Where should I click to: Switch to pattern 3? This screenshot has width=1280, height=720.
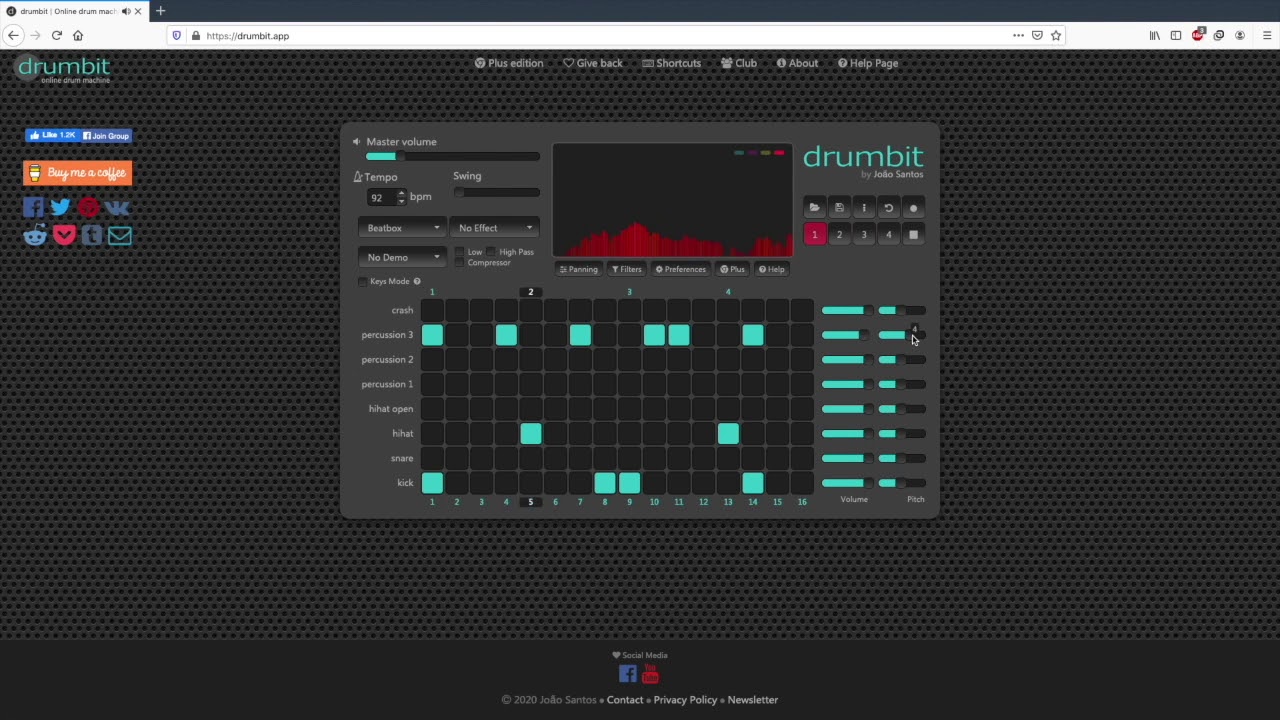[864, 235]
